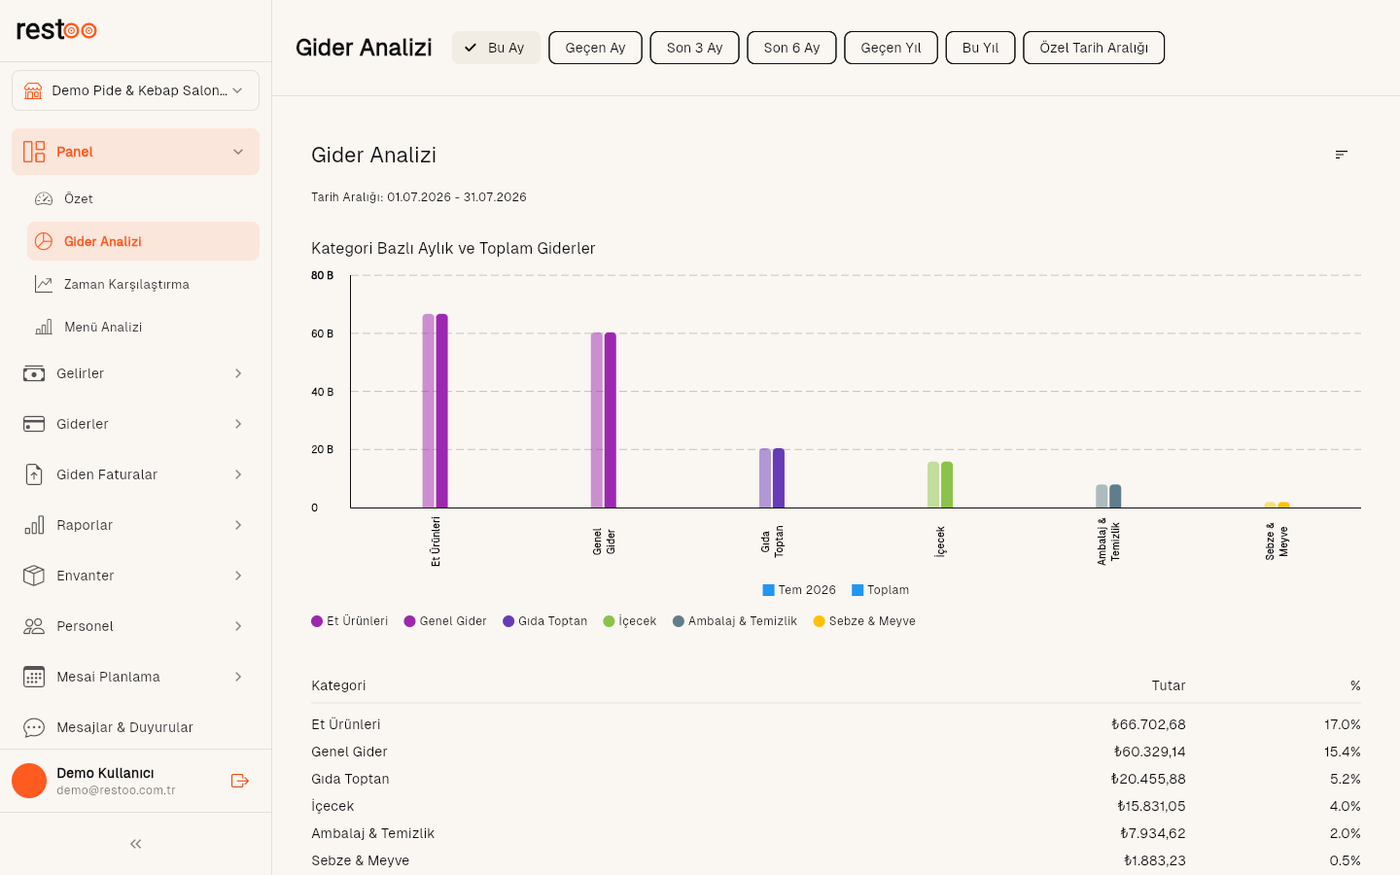Select the Son 3 Ay filter button
This screenshot has width=1400, height=875.
695,48
